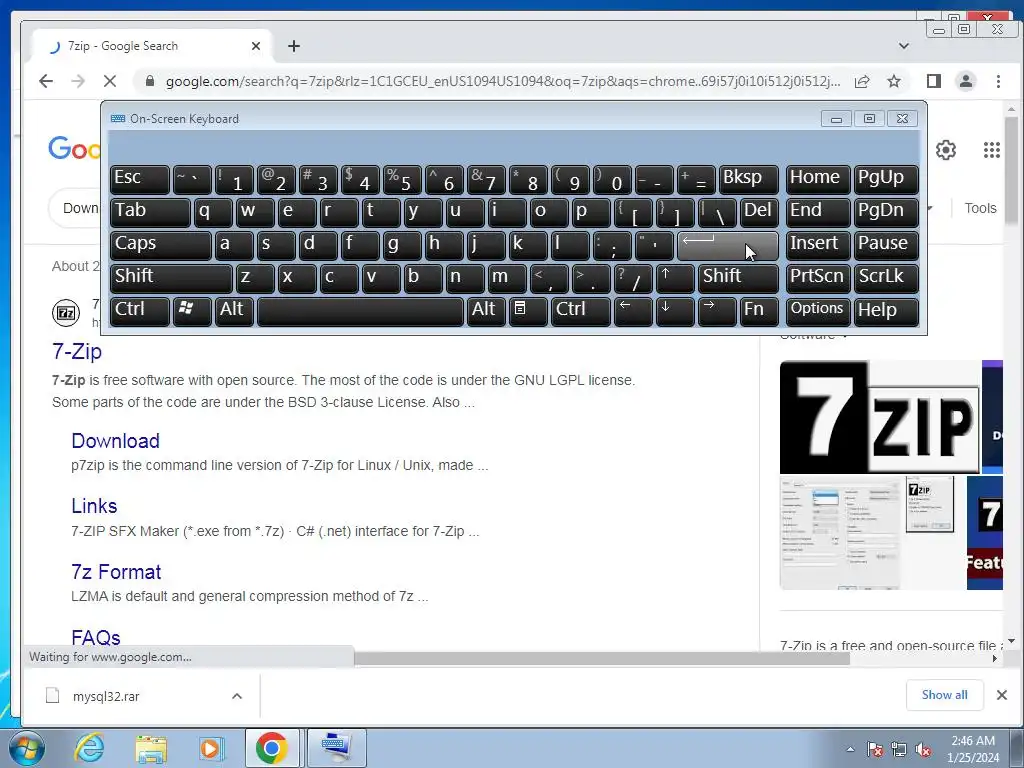
Task: Click the Bksp key
Action: 748,180
